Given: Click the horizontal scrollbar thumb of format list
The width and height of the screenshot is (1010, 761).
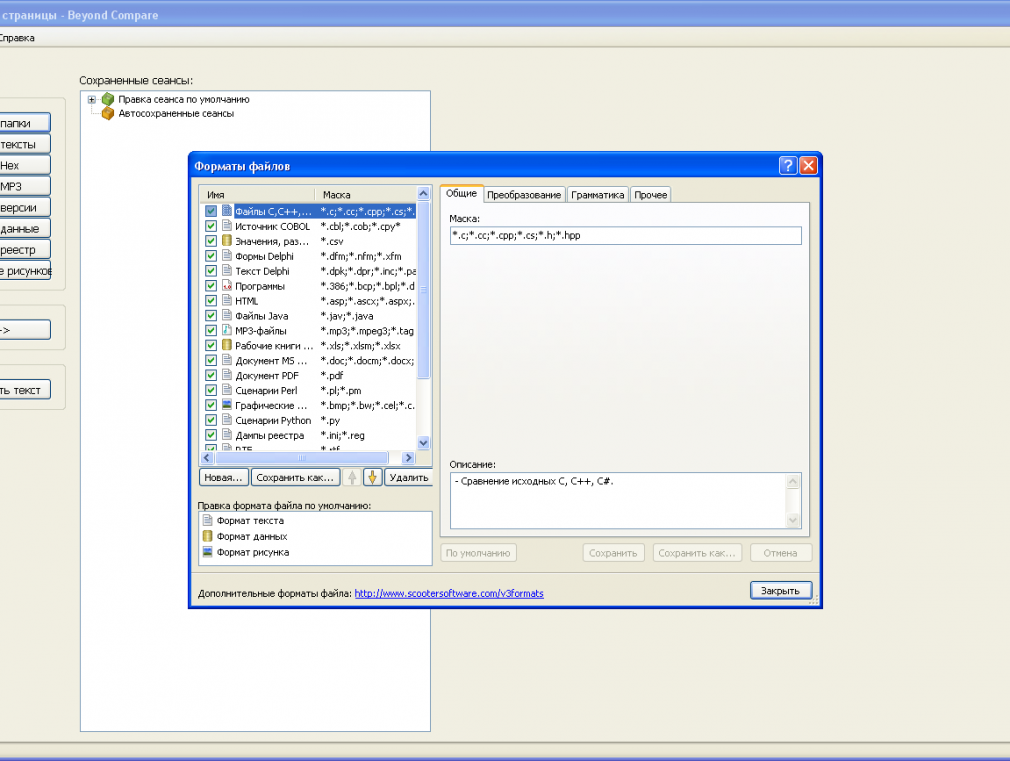Looking at the screenshot, I should [301, 458].
